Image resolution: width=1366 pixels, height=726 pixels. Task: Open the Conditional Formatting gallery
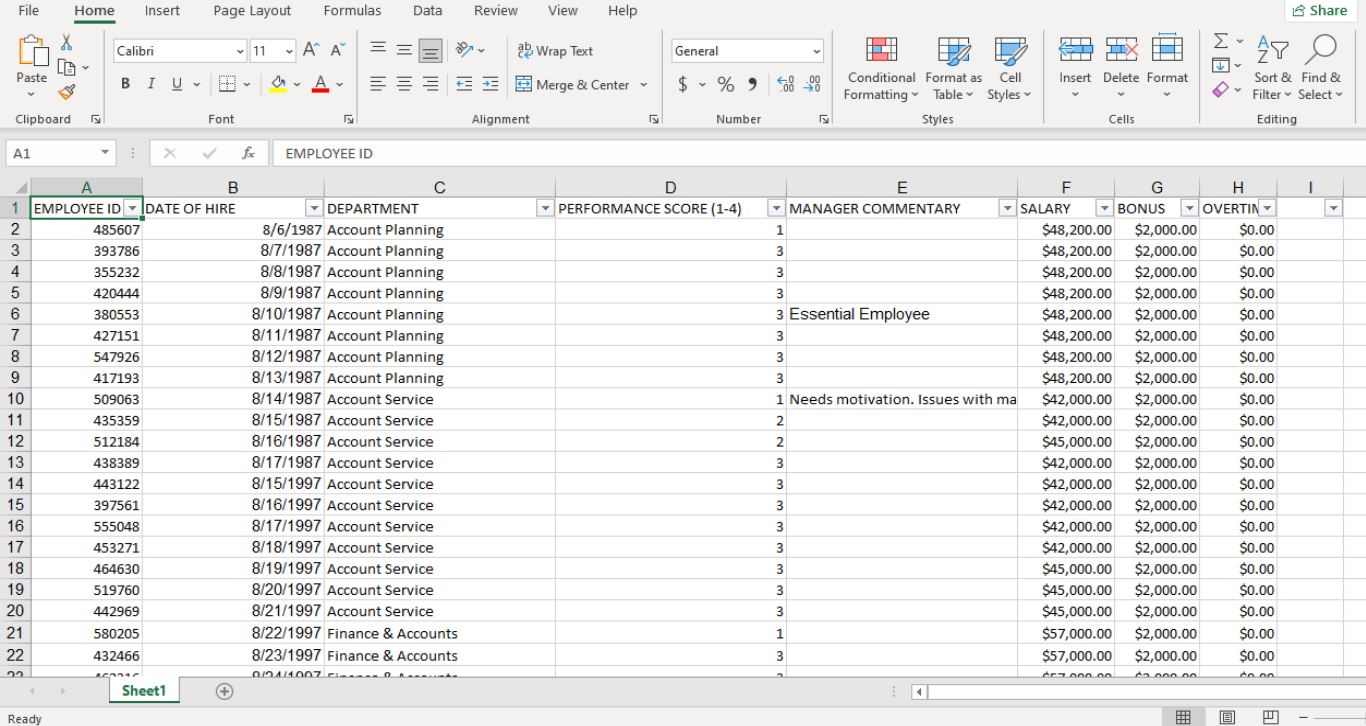tap(880, 68)
